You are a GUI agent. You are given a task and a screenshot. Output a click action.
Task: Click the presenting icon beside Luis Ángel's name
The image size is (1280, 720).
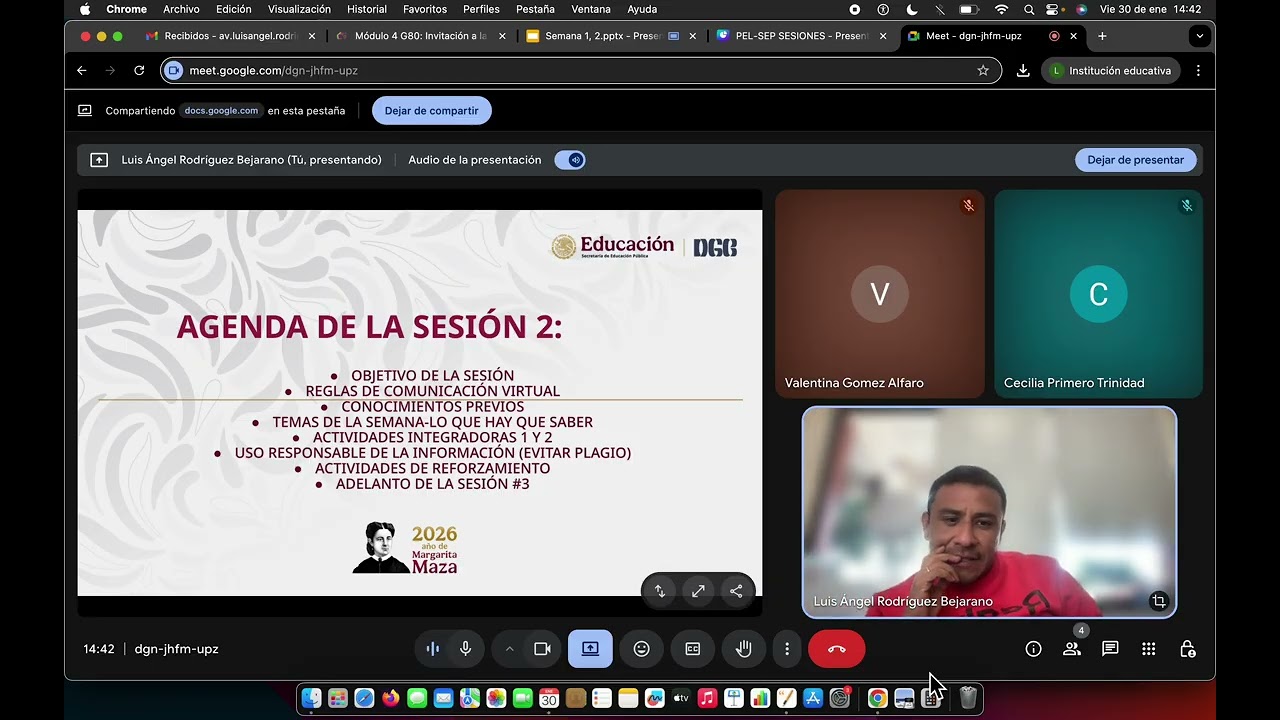click(x=99, y=160)
